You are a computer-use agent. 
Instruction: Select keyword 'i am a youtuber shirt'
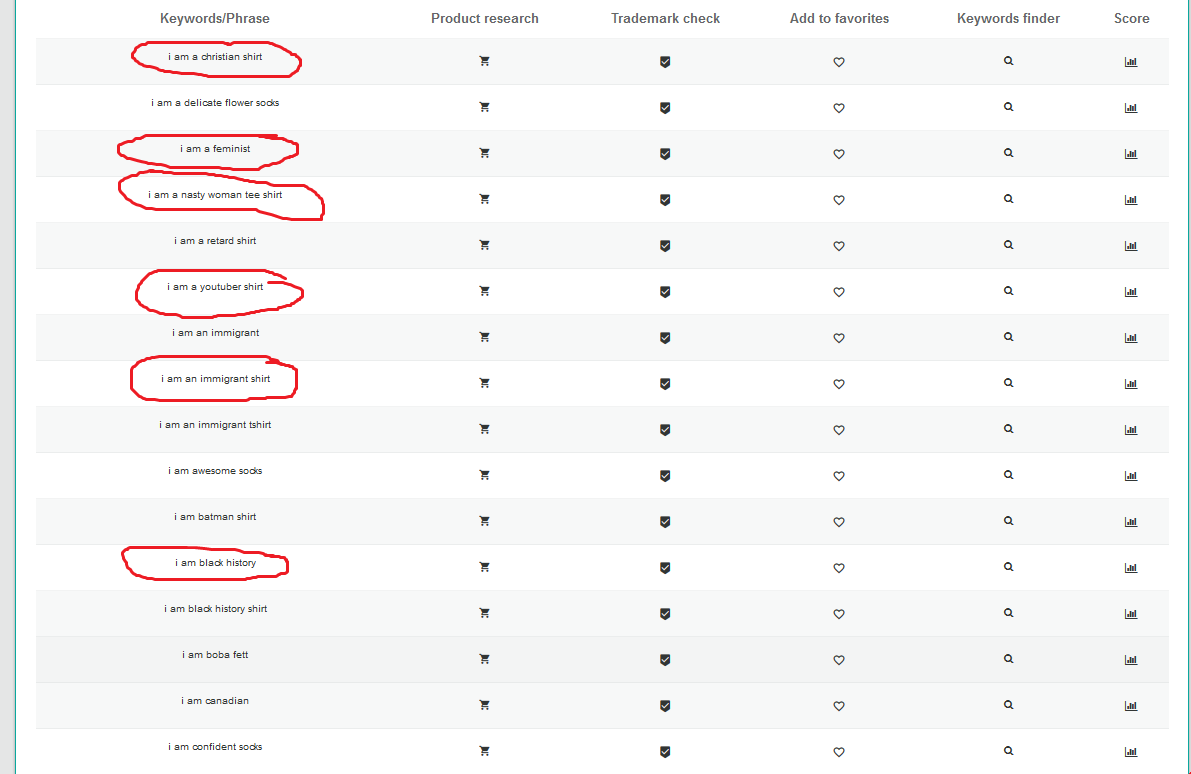click(x=215, y=287)
